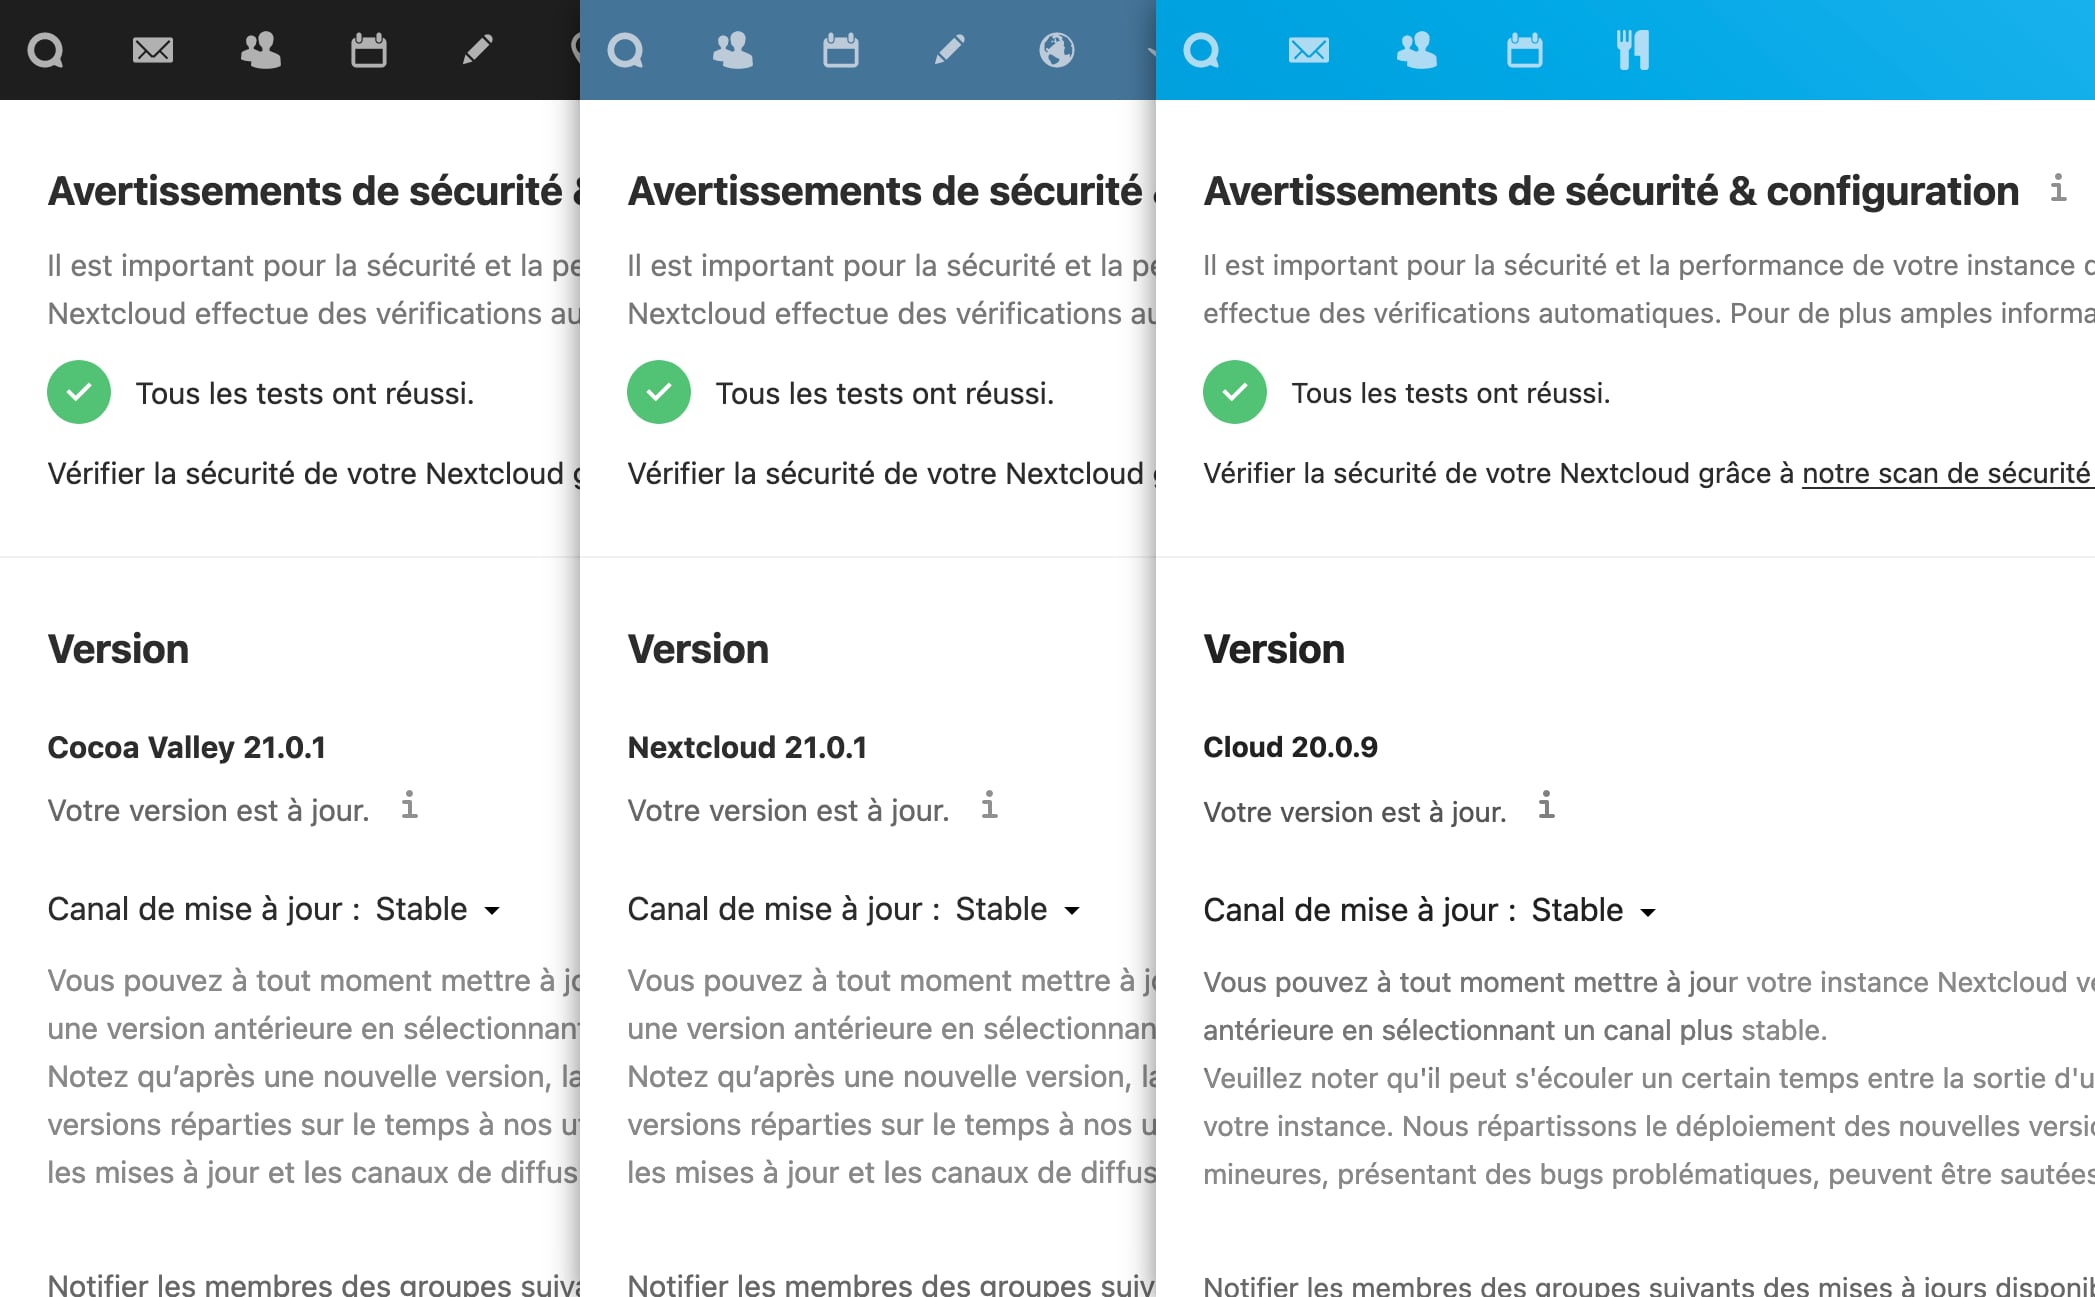Click info icon next to Cloud 20.0.9 version status
This screenshot has height=1297, width=2095.
point(1546,804)
